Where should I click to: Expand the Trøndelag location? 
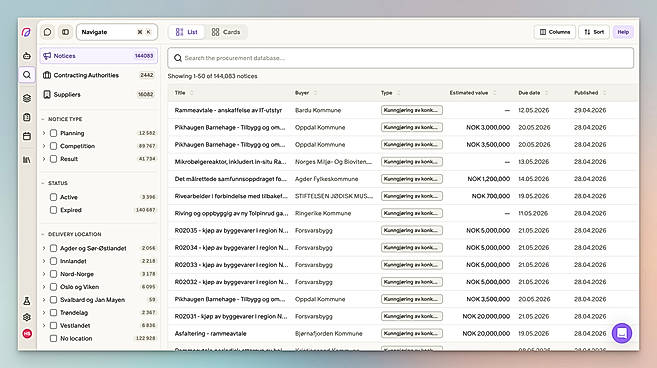(x=44, y=313)
